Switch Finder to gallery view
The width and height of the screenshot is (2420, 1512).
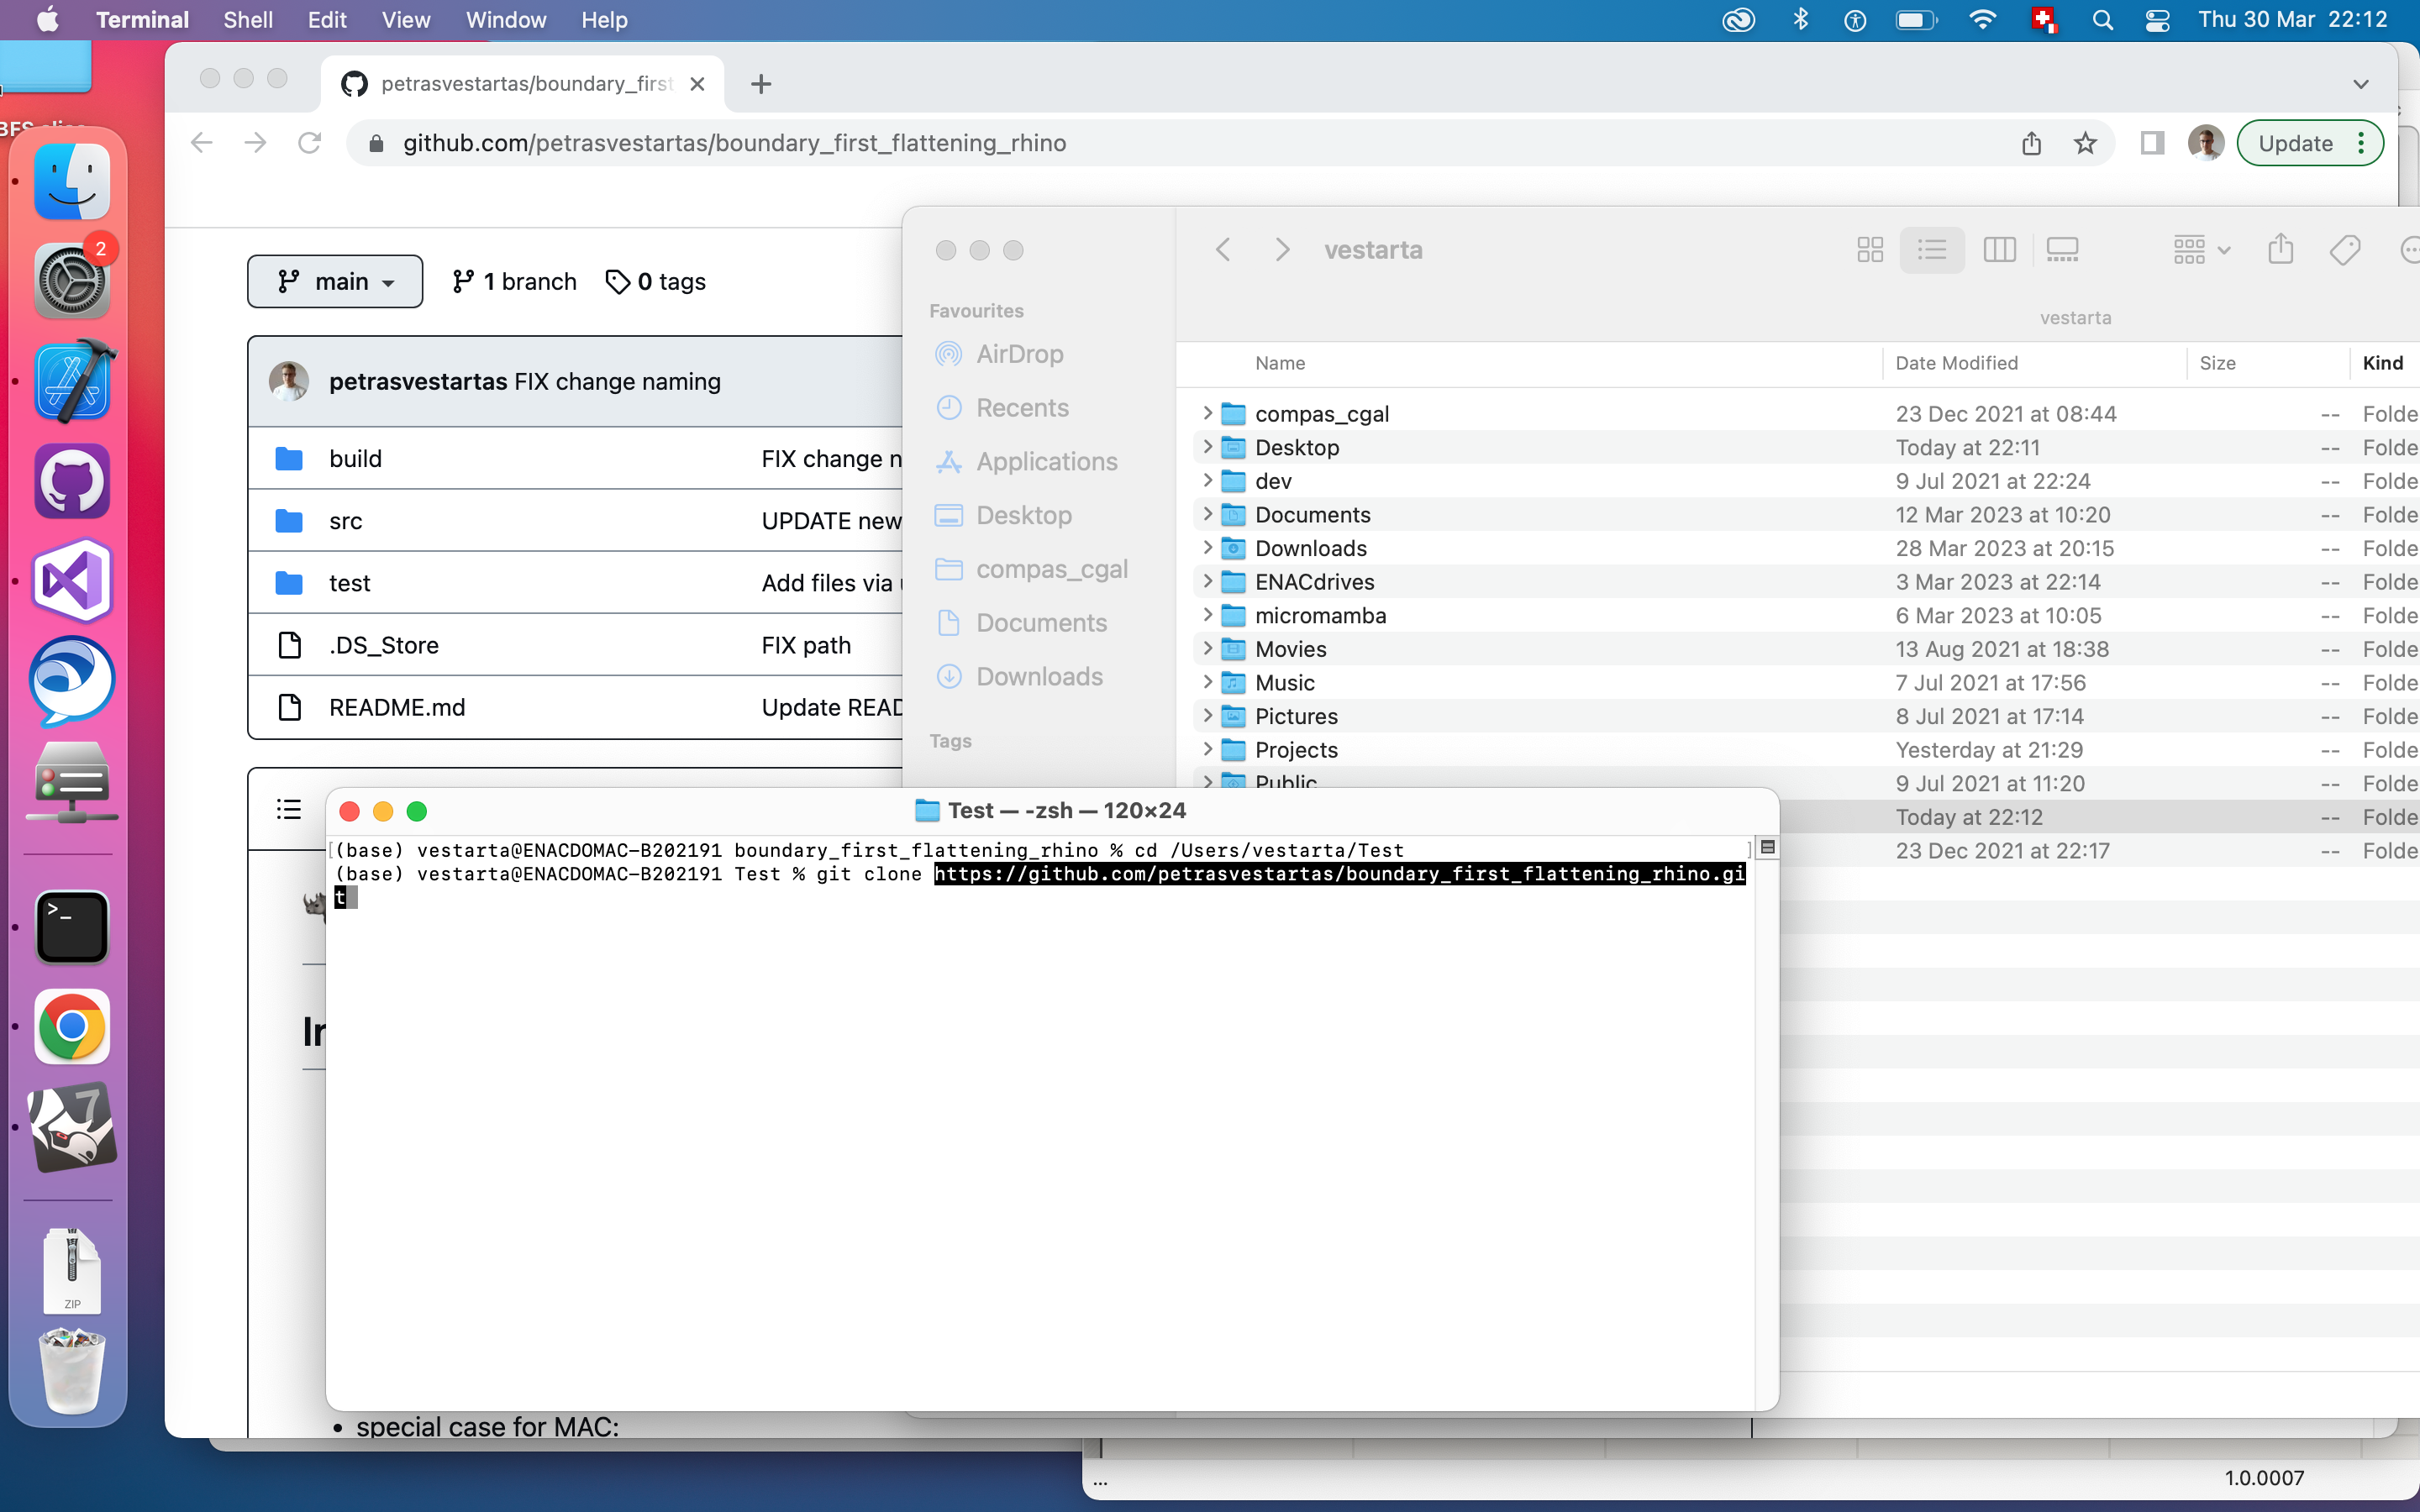click(x=2062, y=249)
